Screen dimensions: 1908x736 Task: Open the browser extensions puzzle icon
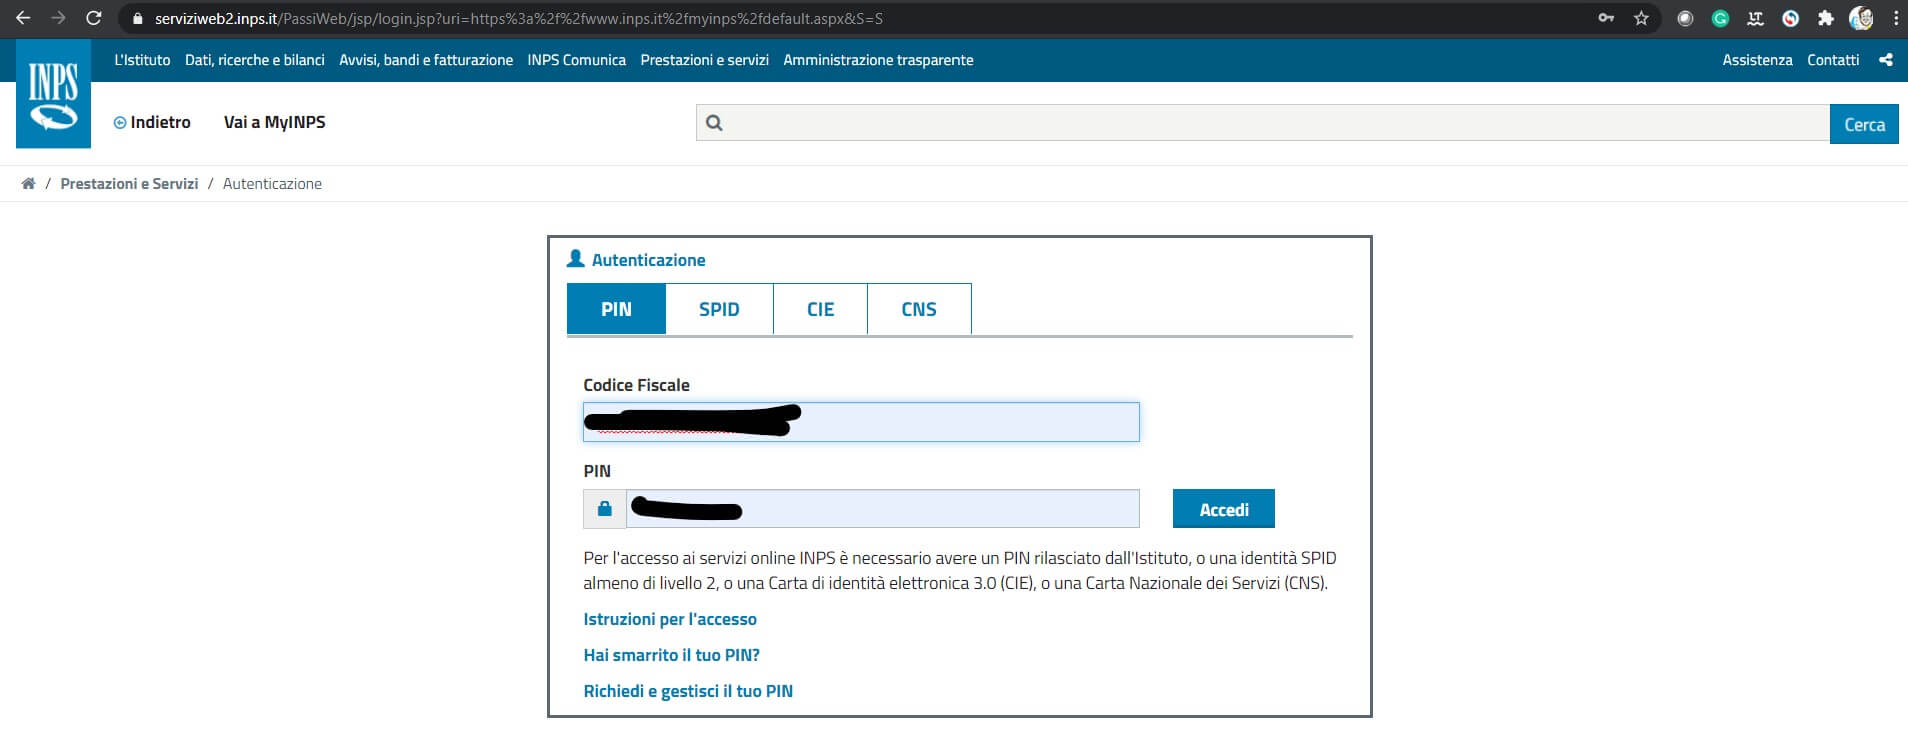(1825, 18)
